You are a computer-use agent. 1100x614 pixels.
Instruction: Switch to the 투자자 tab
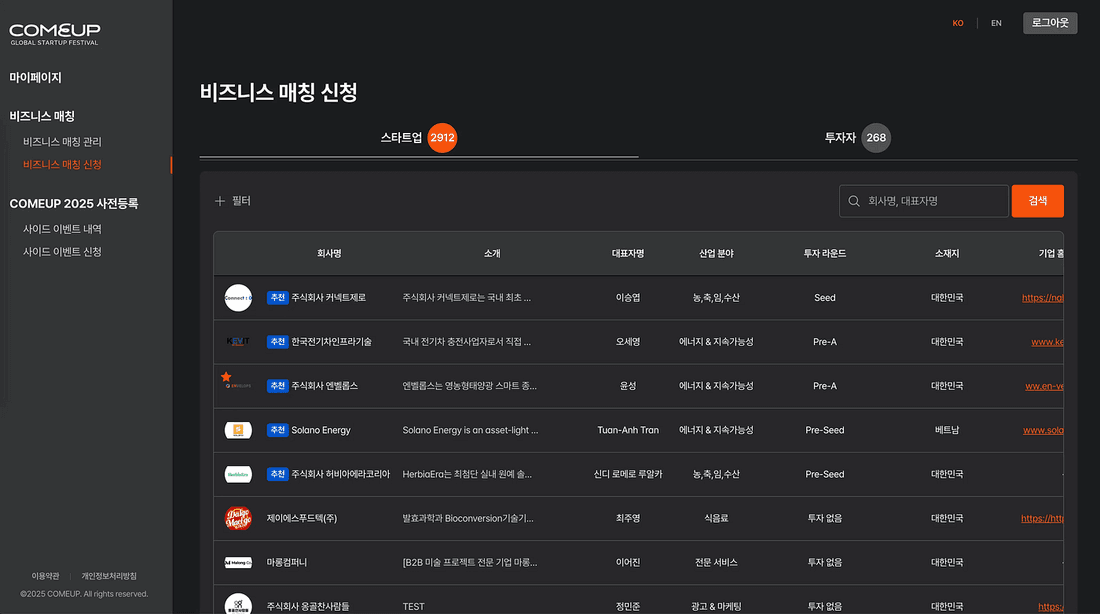857,138
